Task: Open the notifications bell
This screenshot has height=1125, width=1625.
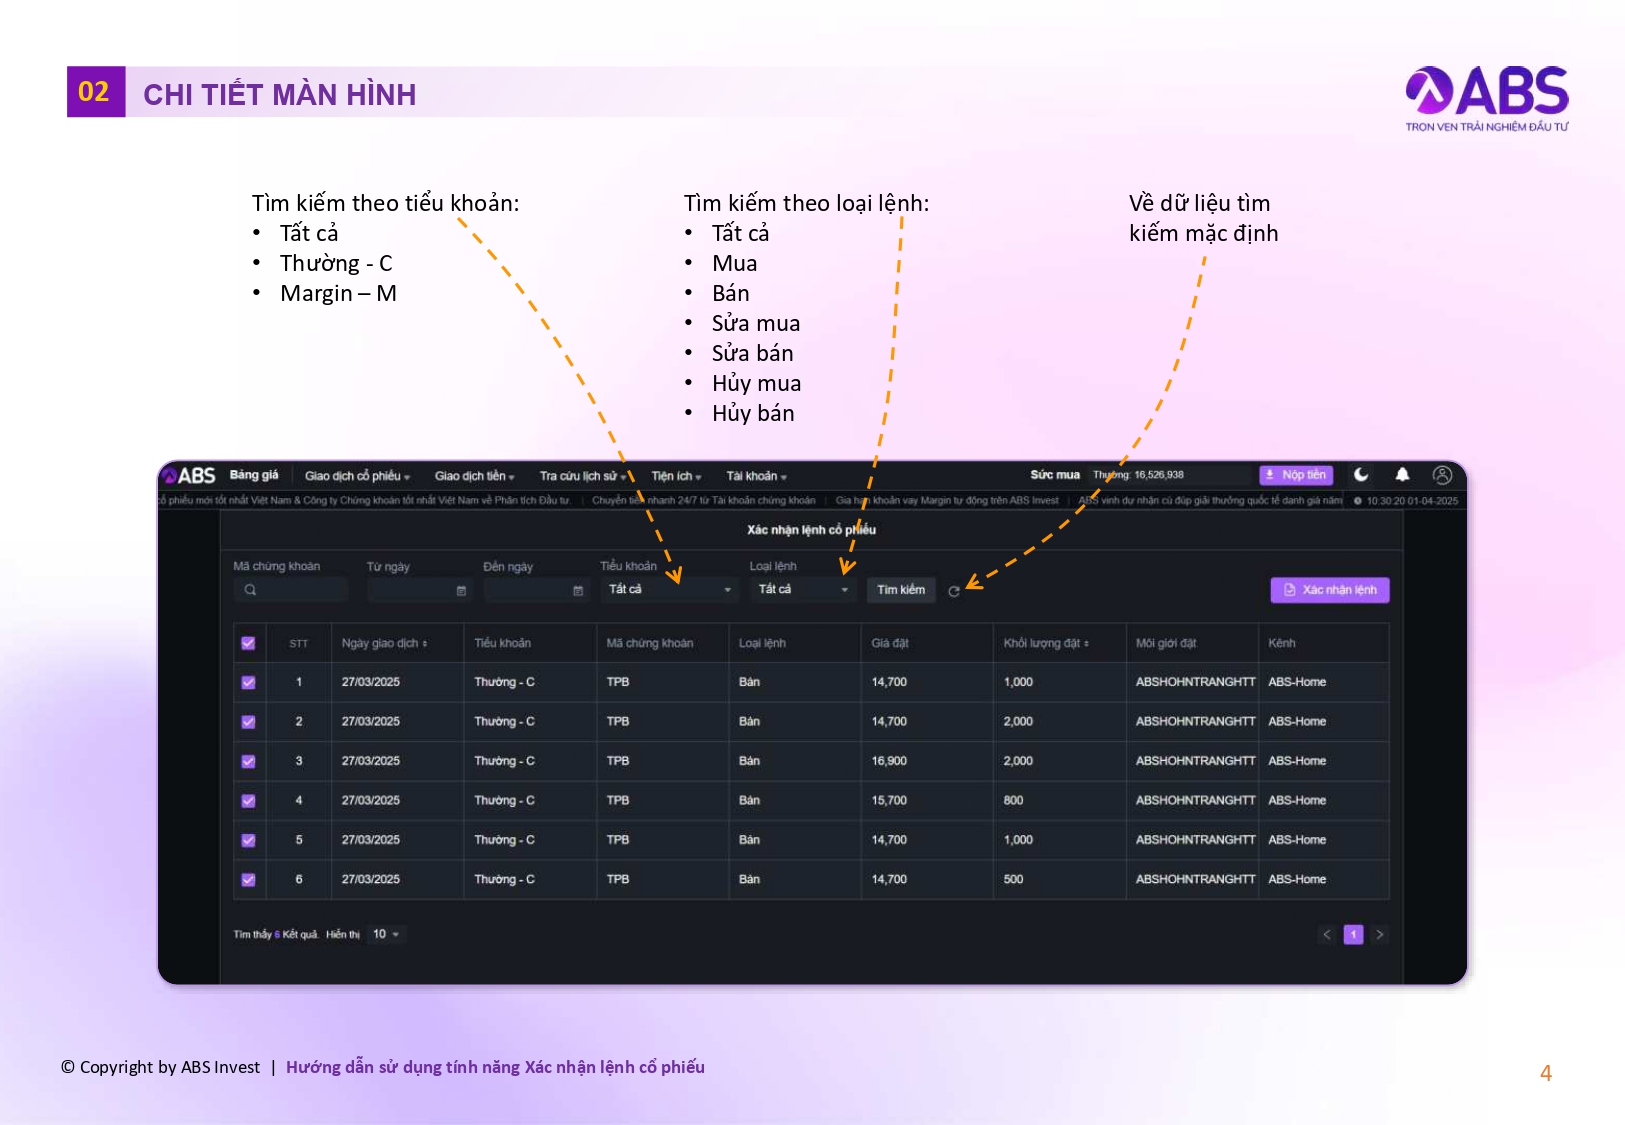Action: click(1402, 475)
